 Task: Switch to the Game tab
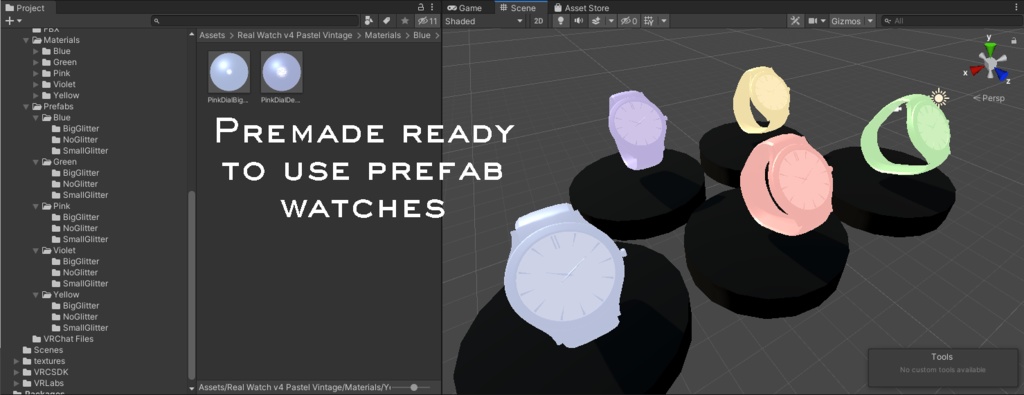coord(464,8)
